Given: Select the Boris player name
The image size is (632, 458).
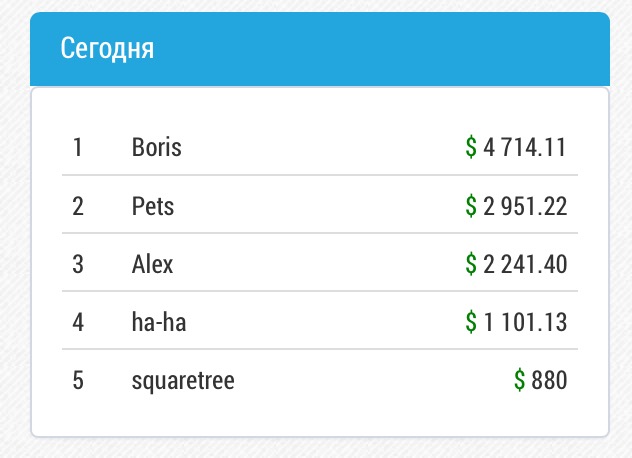Looking at the screenshot, I should coord(156,147).
